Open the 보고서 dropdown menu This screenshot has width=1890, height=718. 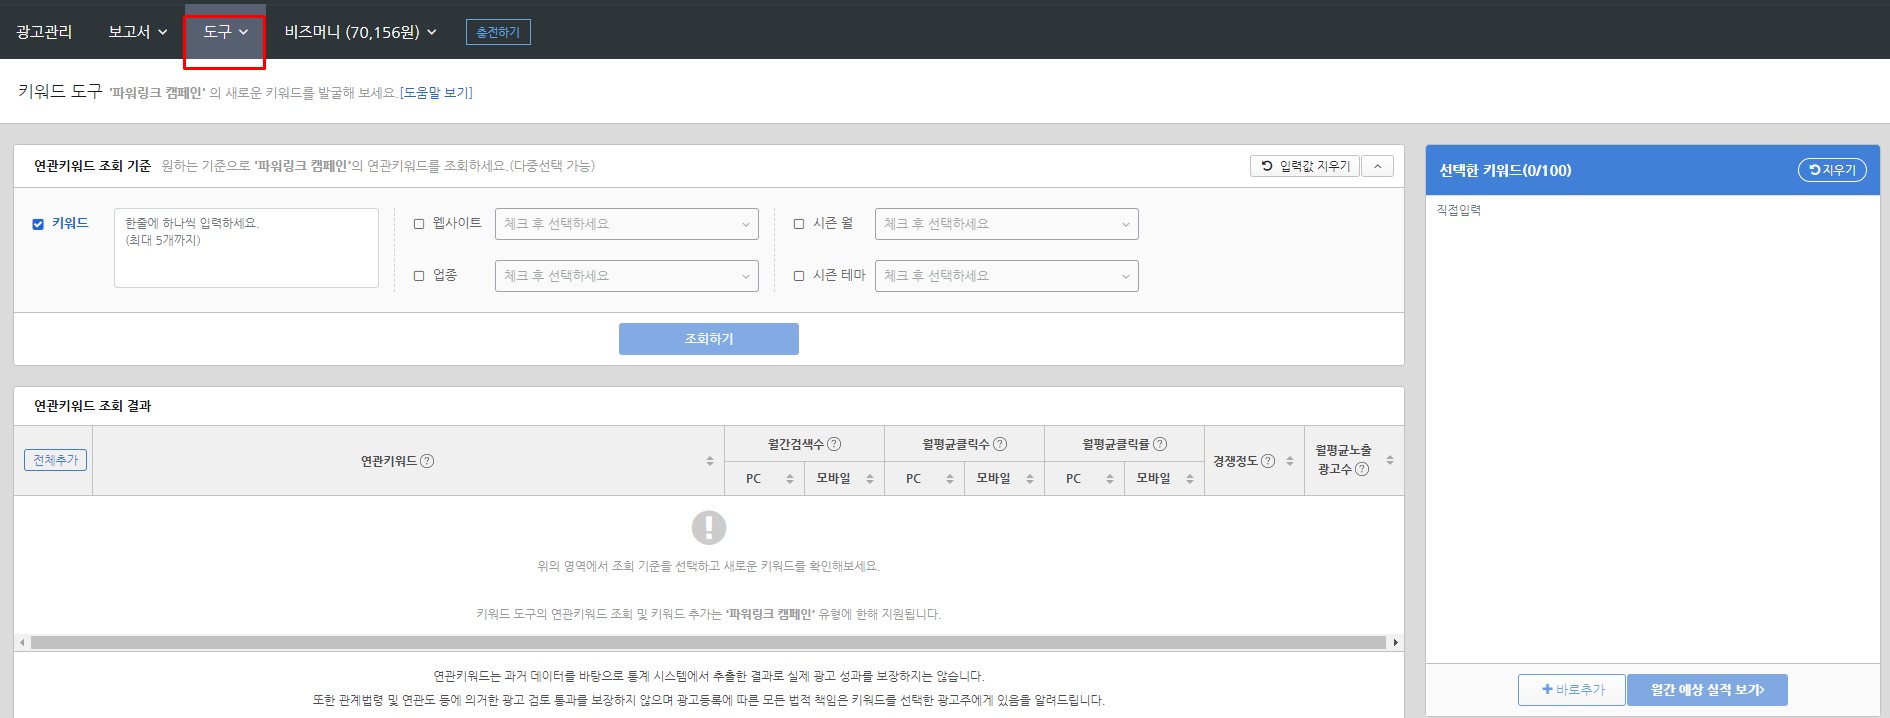point(138,32)
